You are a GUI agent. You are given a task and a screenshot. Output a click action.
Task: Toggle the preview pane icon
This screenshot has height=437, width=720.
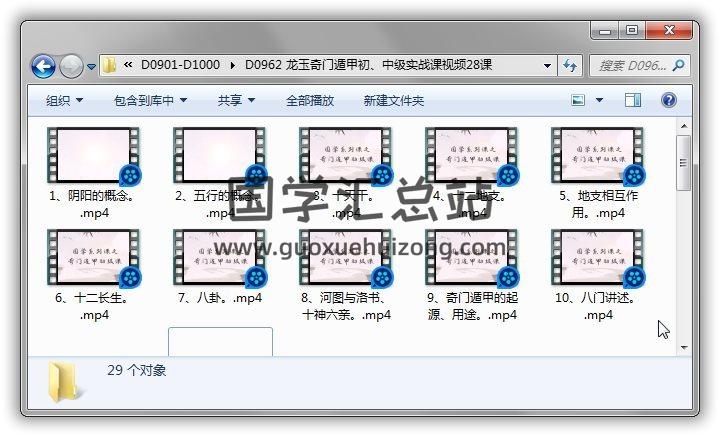[x=633, y=100]
